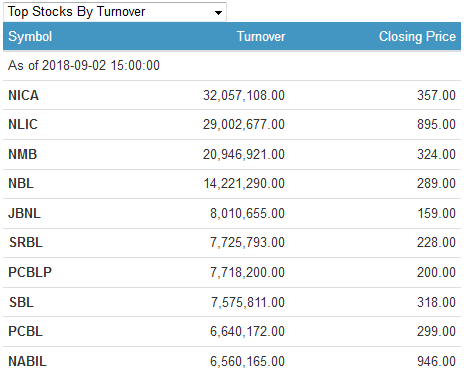
Task: Open the NLIC stock symbol link
Action: coord(23,124)
